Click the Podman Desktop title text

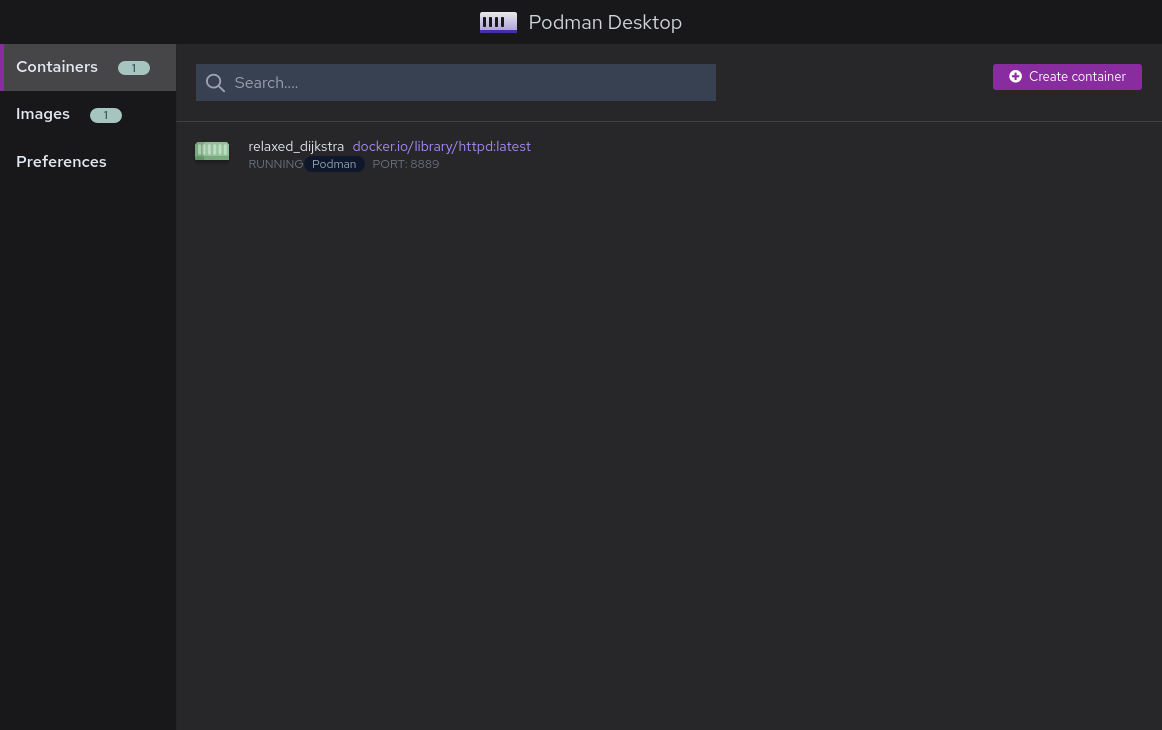click(605, 22)
